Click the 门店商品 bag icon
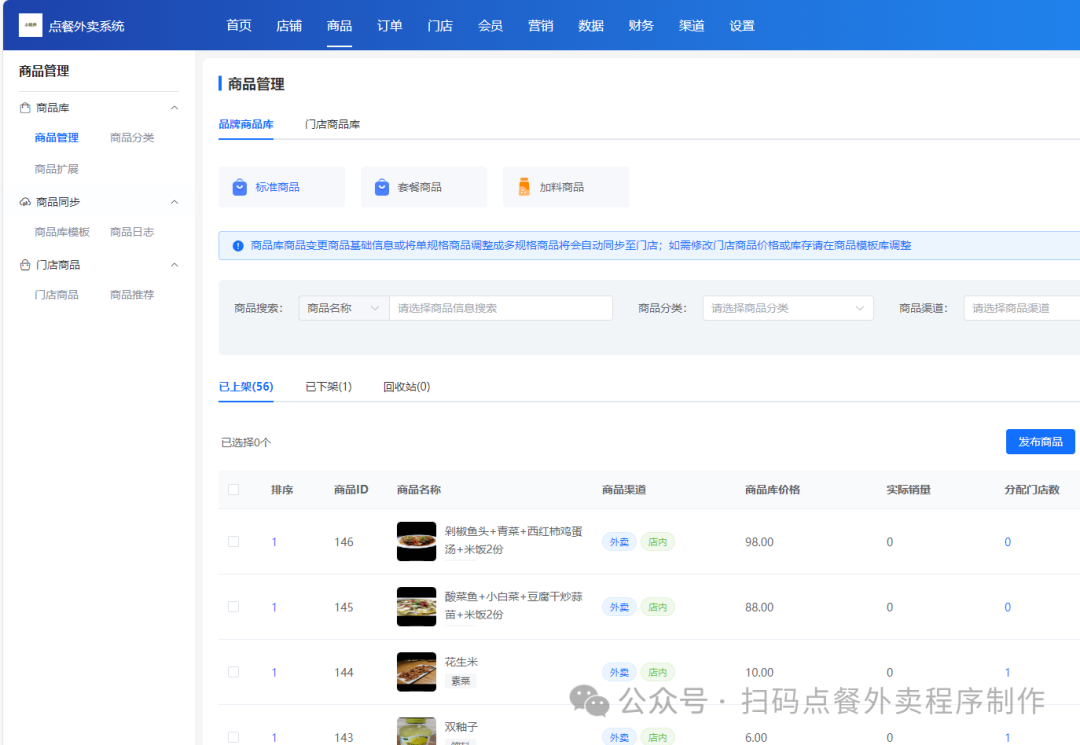 pyautogui.click(x=25, y=264)
